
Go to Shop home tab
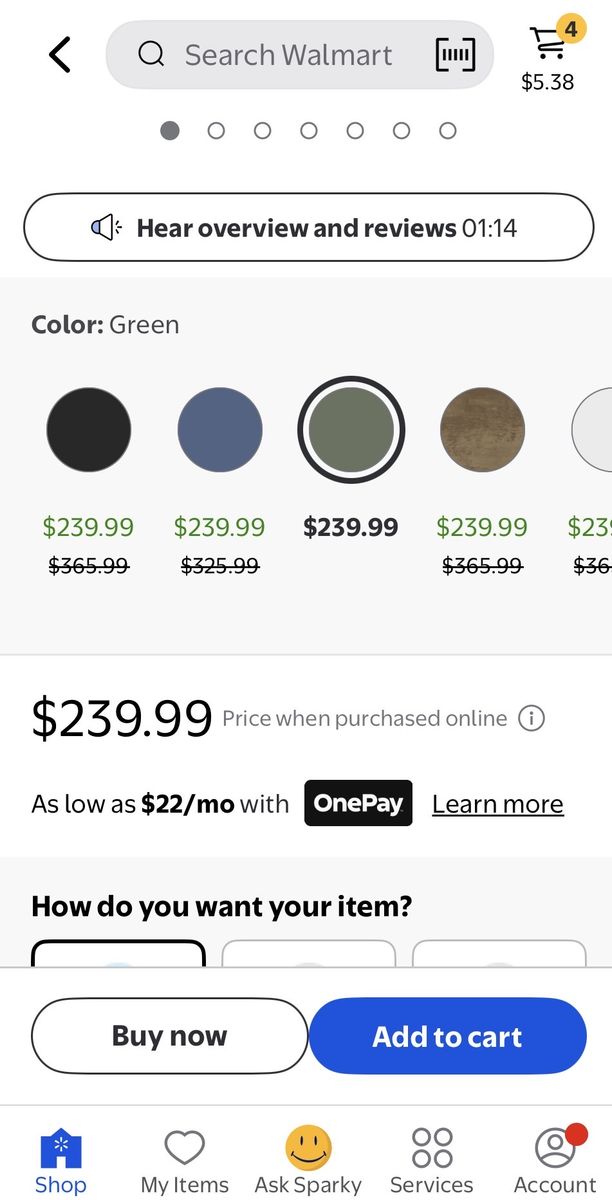60,1148
